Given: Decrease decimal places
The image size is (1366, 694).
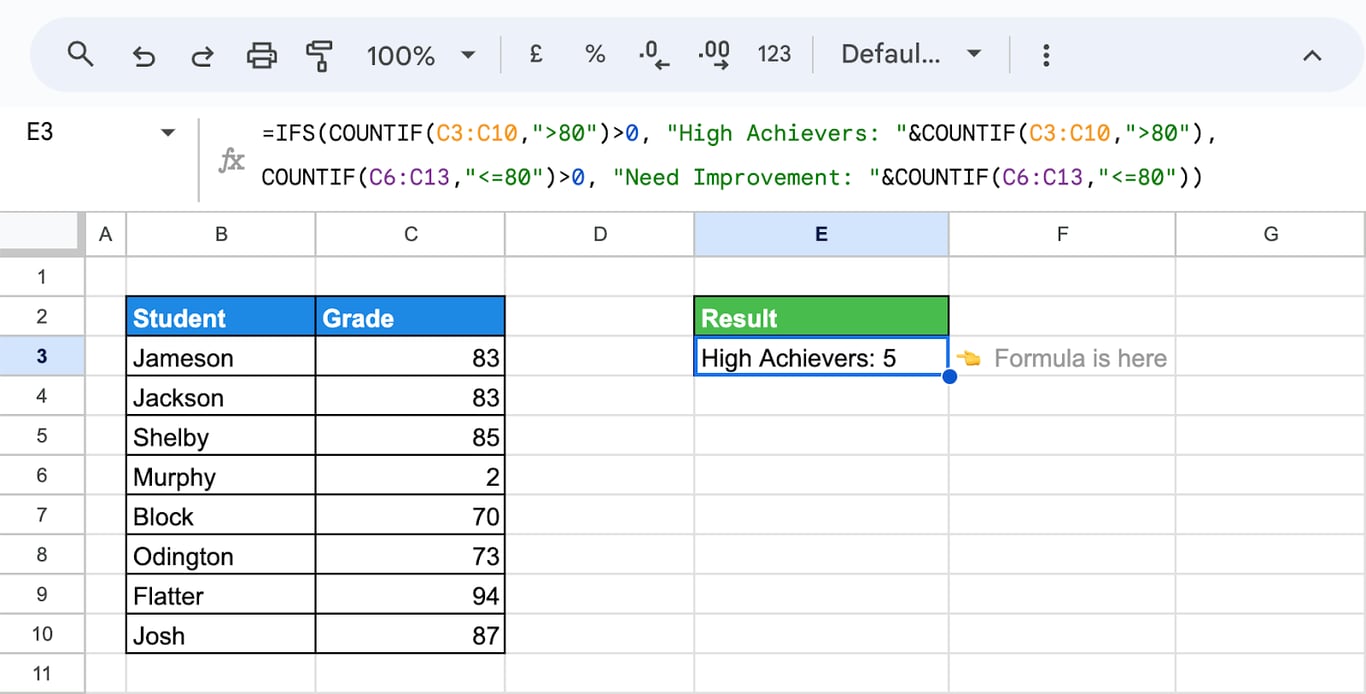Looking at the screenshot, I should 654,54.
